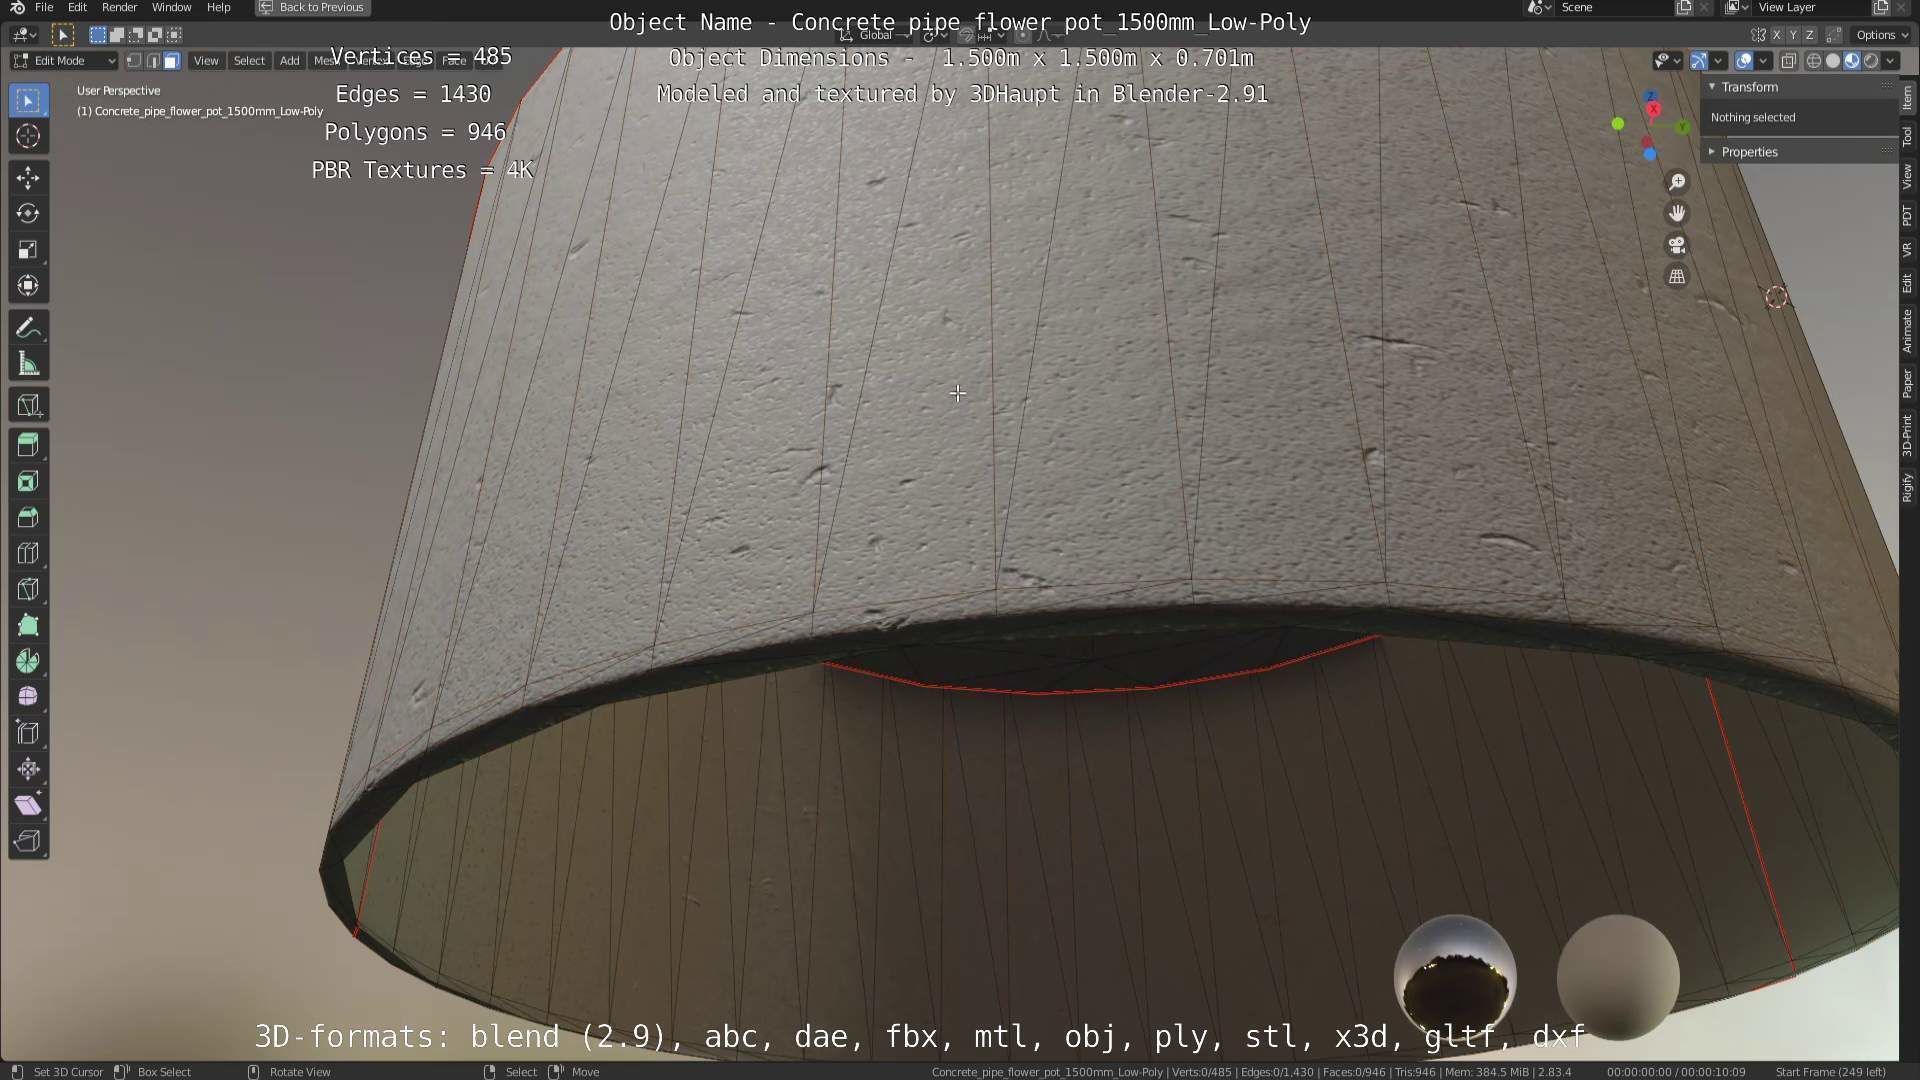Select the Knife tool
The image size is (1920, 1080).
[28, 590]
